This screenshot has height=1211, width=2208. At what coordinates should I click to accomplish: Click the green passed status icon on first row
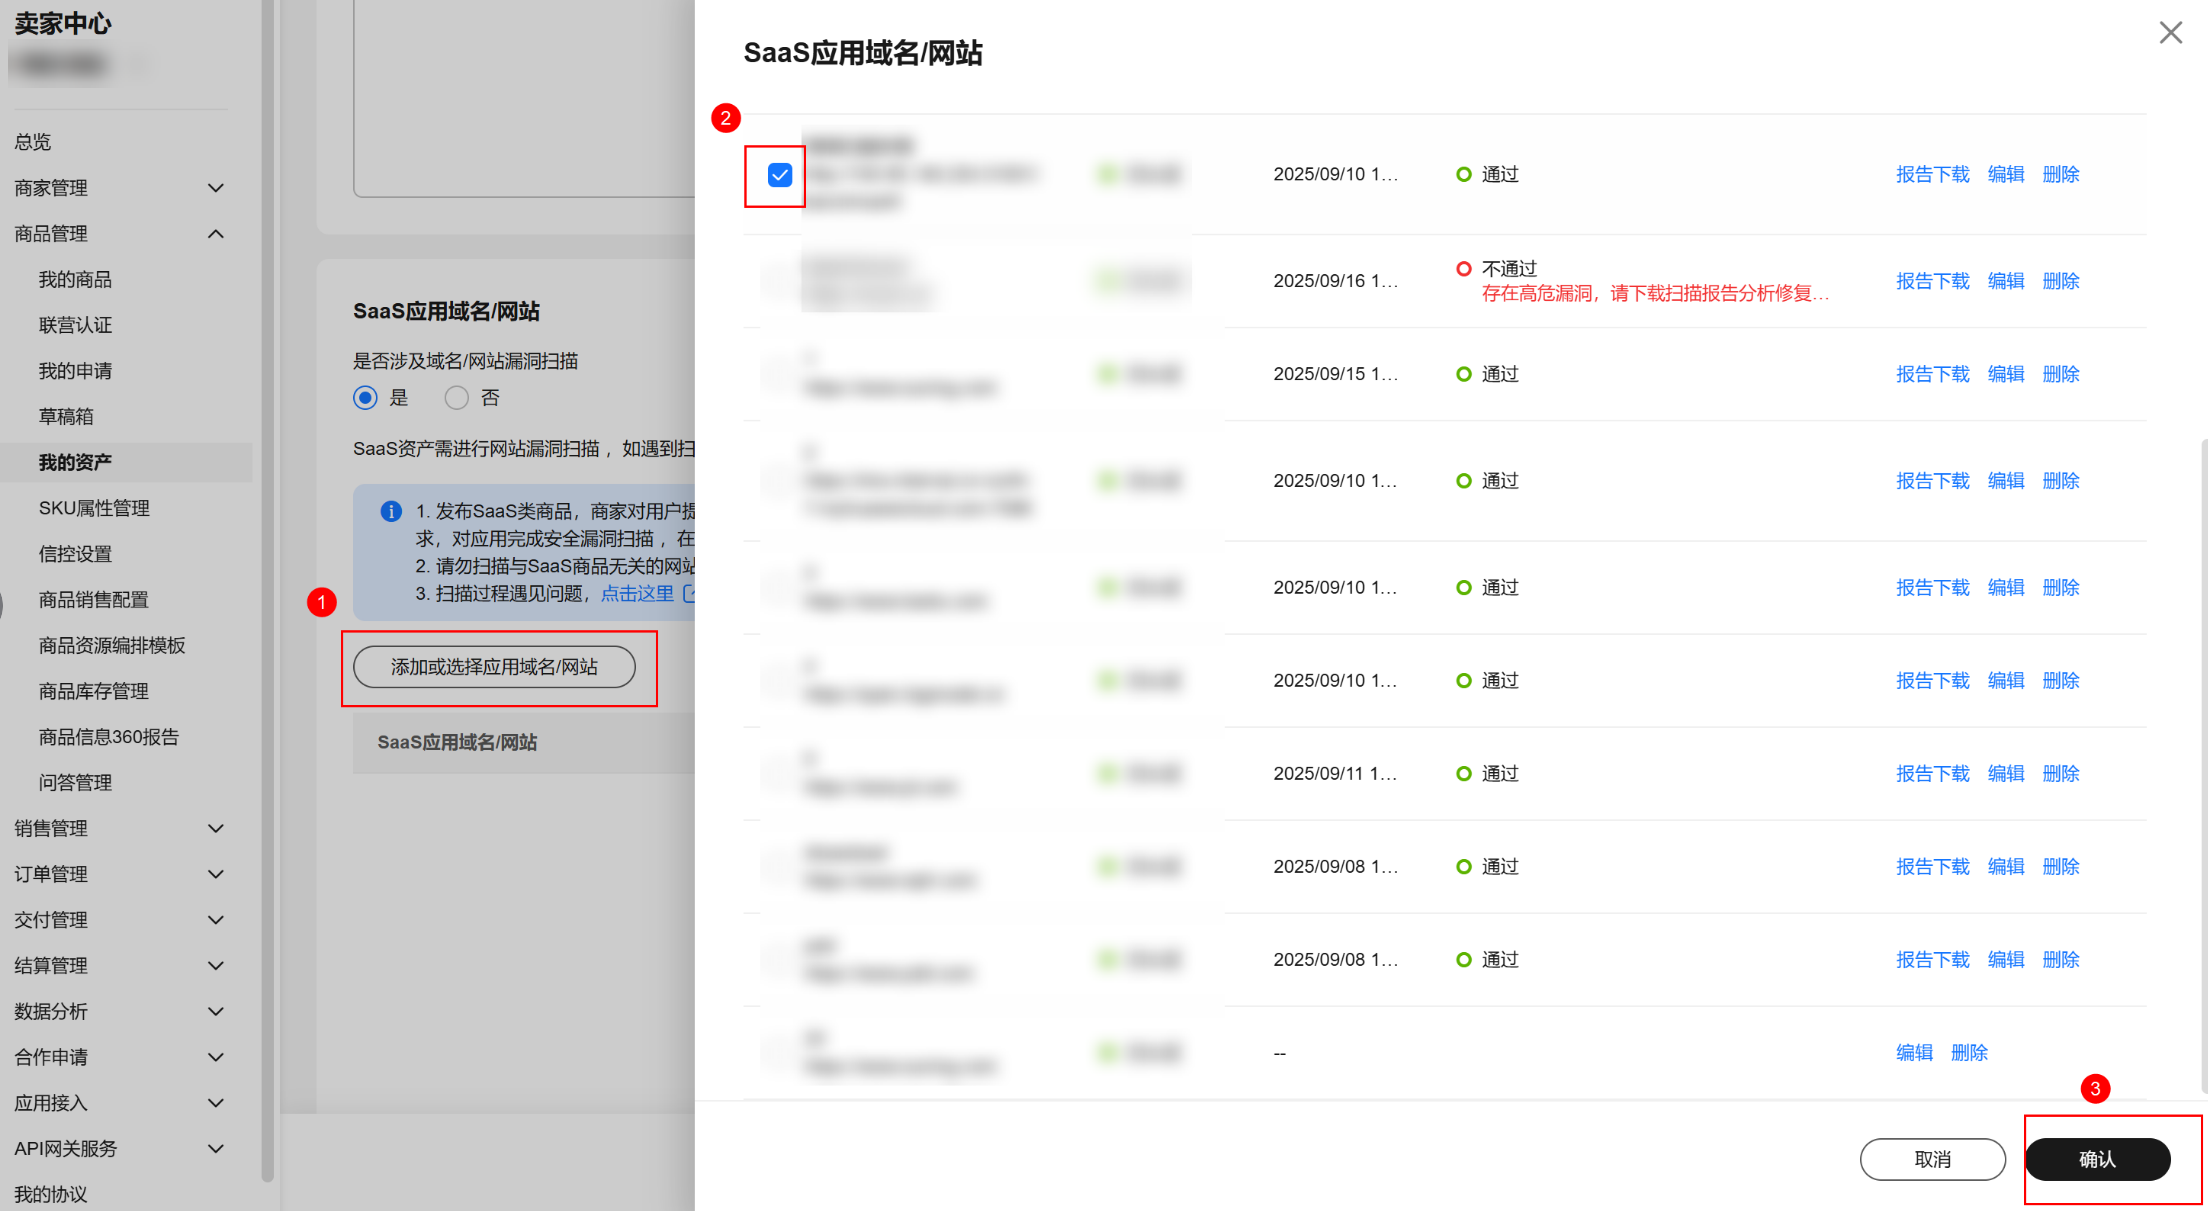pyautogui.click(x=1463, y=174)
